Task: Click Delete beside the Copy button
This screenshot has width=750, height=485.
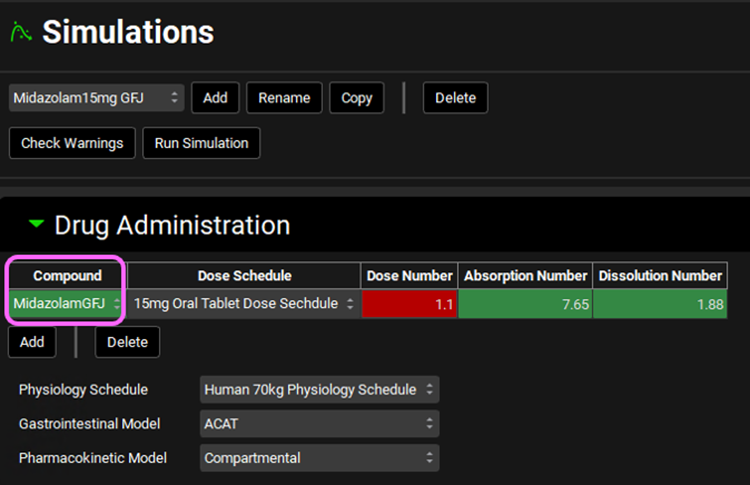Action: pyautogui.click(x=455, y=98)
